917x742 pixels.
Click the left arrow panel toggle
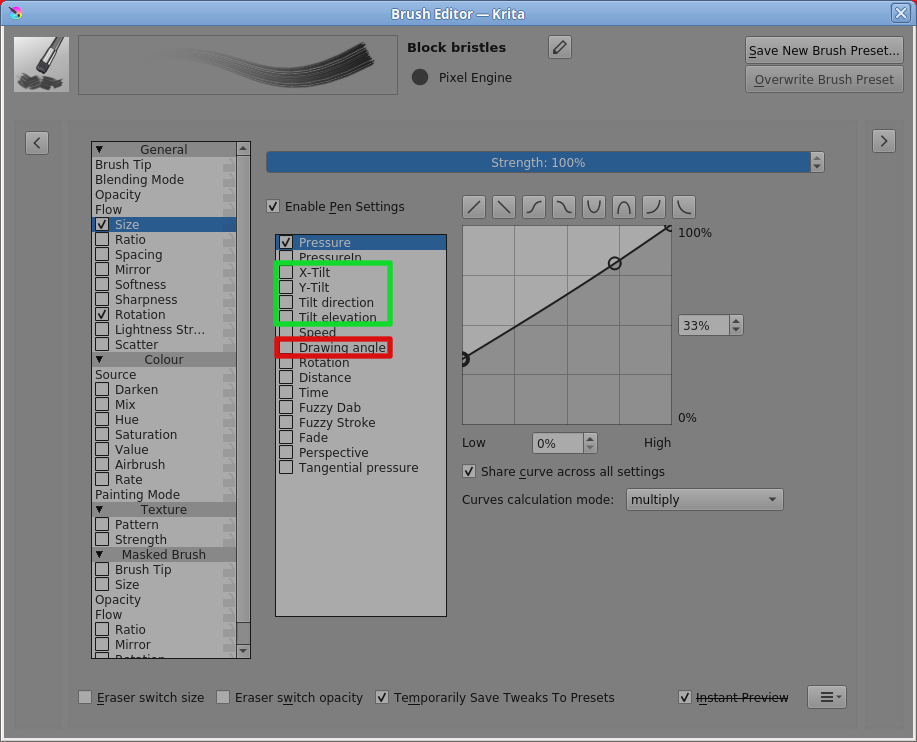[37, 143]
